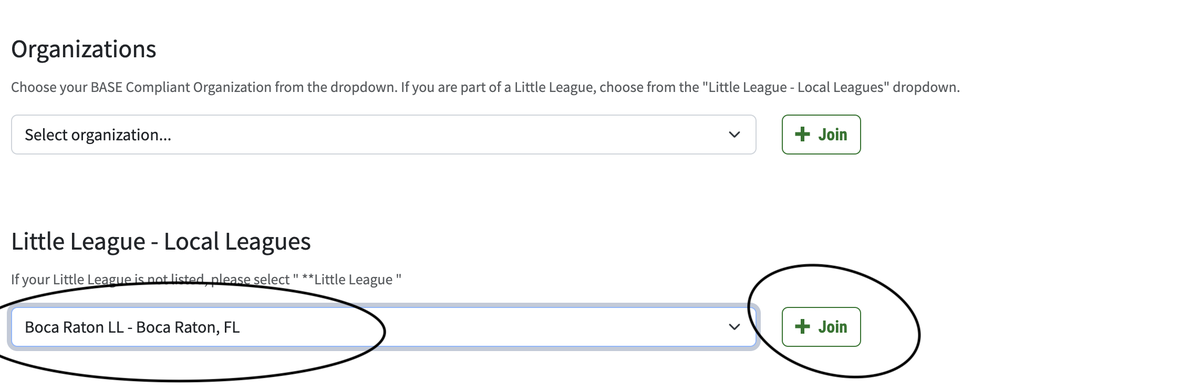Click the chevron arrow in Select organization dropdown

pos(734,135)
